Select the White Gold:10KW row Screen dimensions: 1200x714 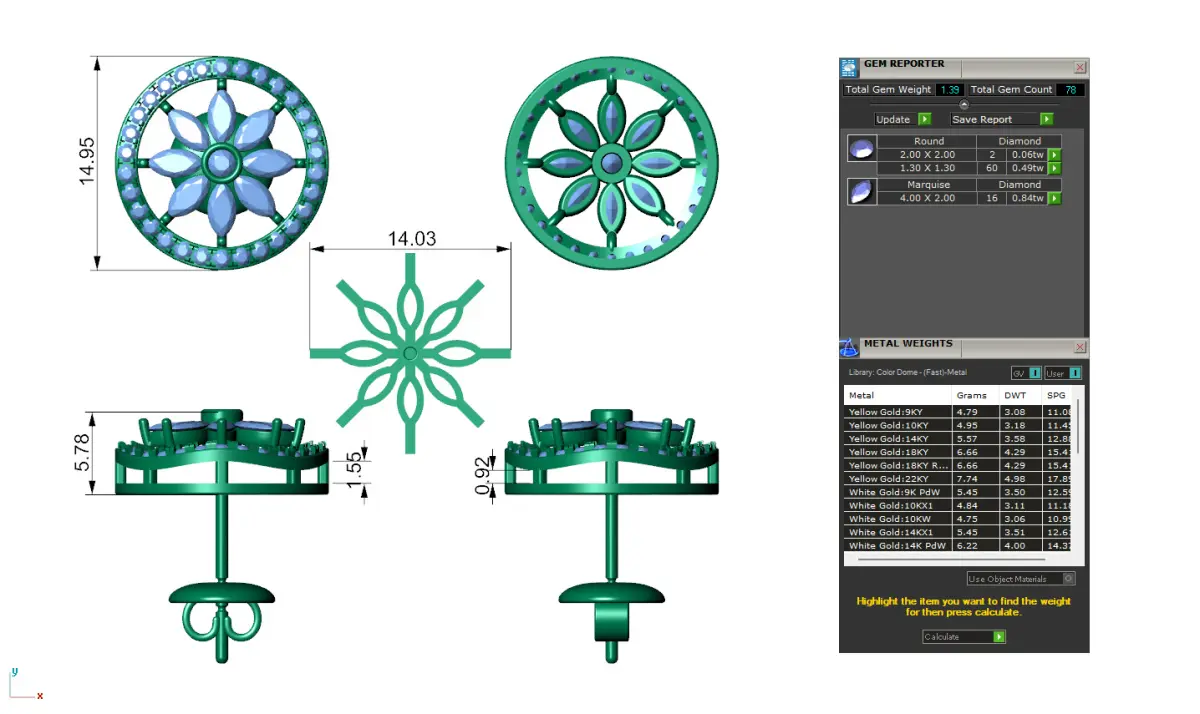click(x=958, y=518)
